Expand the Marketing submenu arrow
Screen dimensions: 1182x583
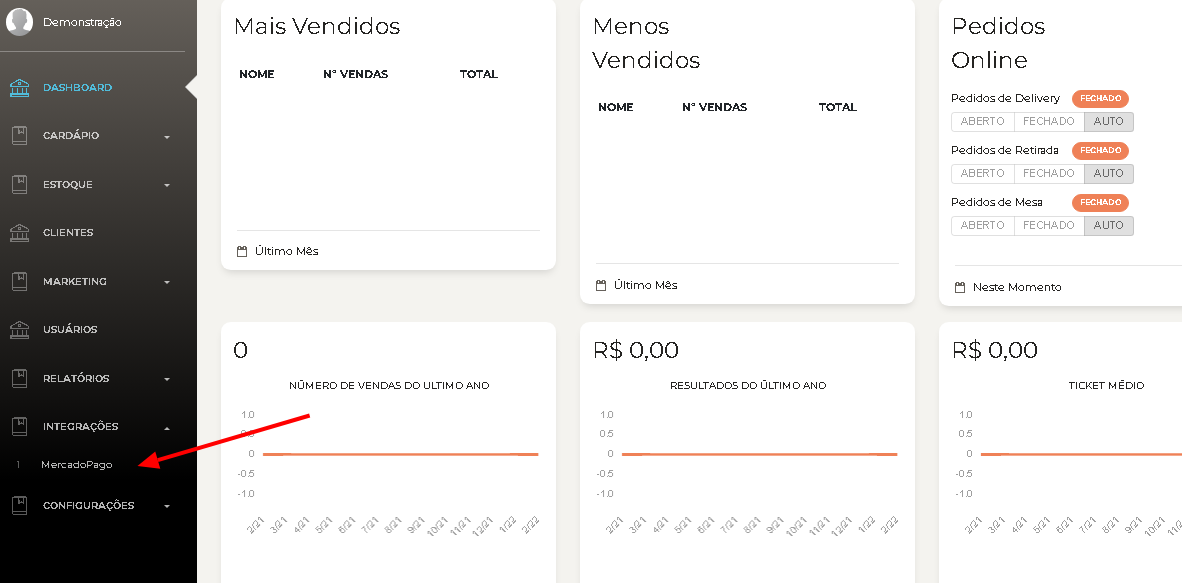pos(167,283)
